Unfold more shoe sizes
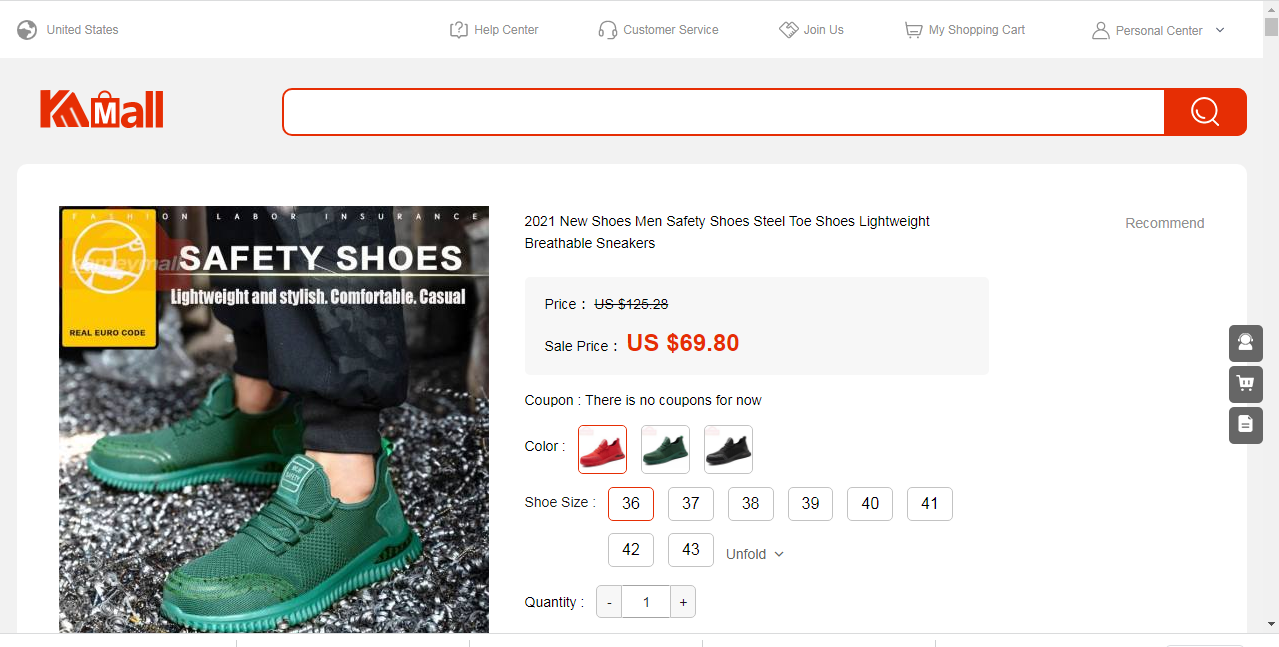 pyautogui.click(x=754, y=554)
